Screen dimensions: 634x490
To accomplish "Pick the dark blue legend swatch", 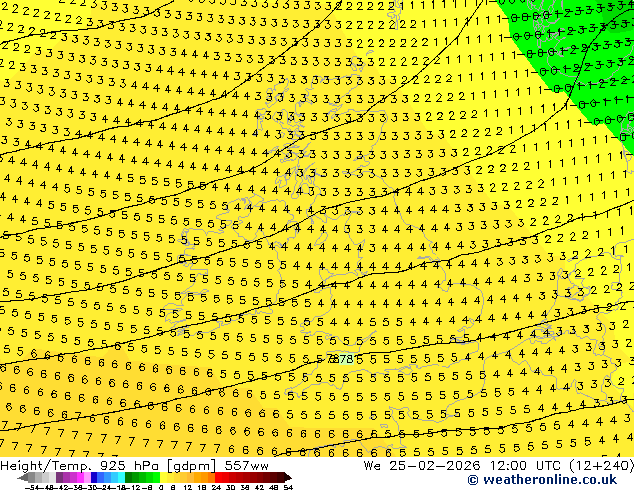I will [x=94, y=478].
